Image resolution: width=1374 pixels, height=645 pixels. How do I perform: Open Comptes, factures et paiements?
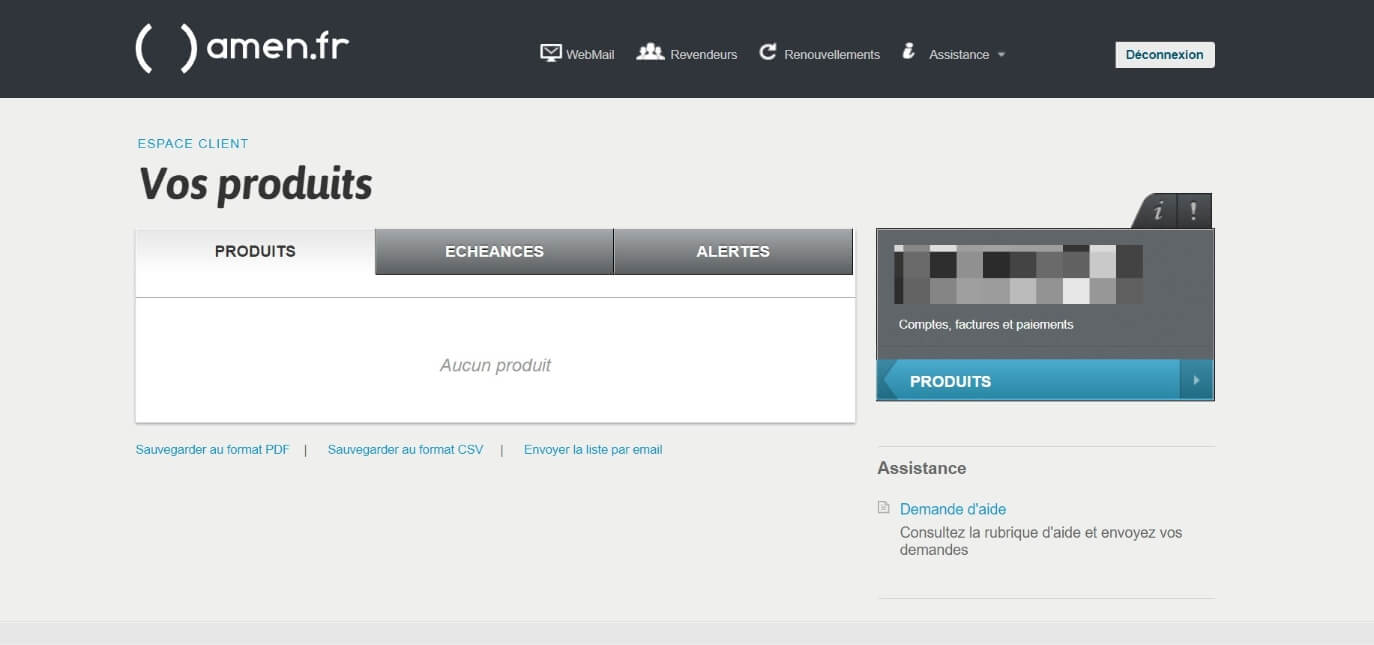pyautogui.click(x=985, y=325)
